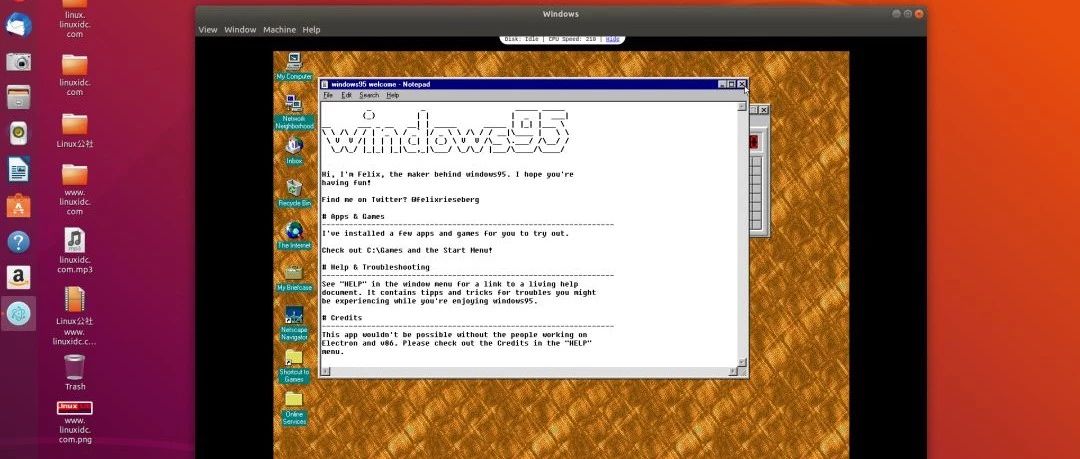The width and height of the screenshot is (1080, 459).
Task: Open the Recycle Bin icon
Action: tap(294, 194)
